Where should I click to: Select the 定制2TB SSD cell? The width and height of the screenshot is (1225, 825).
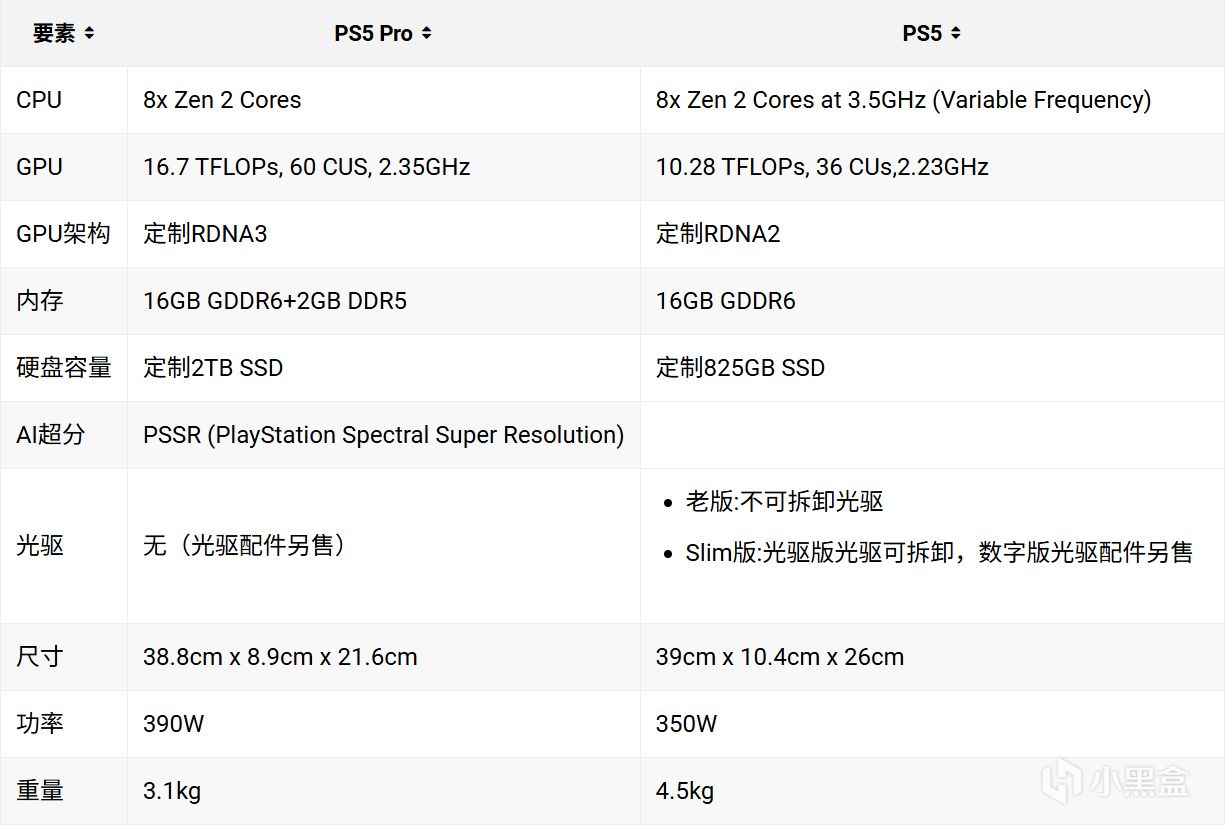pos(213,368)
